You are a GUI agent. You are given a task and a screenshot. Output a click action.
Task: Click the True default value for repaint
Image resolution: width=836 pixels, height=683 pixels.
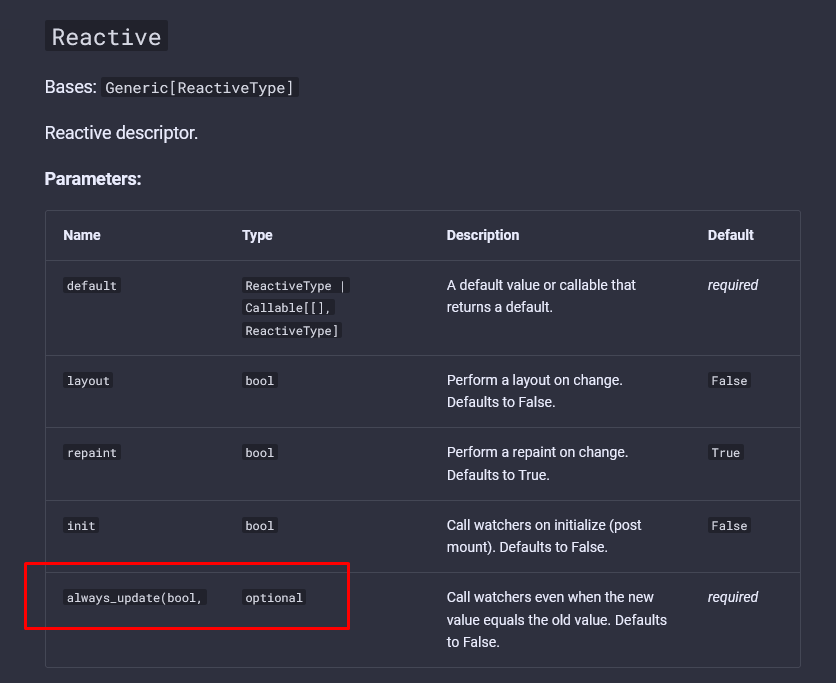pyautogui.click(x=725, y=452)
